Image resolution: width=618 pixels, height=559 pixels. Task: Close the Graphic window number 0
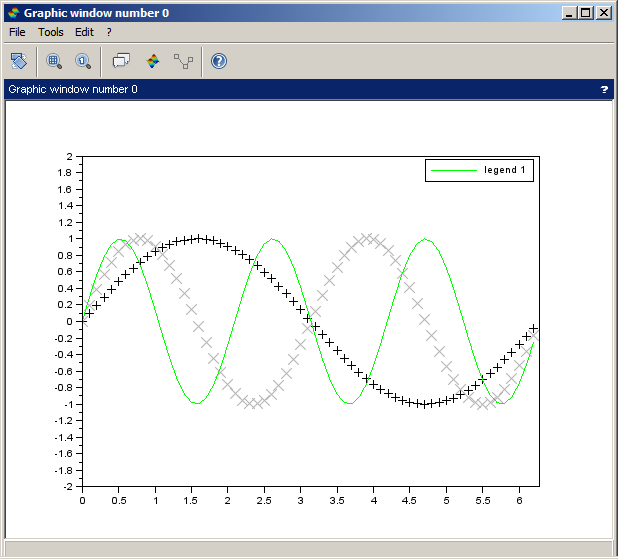click(x=604, y=13)
